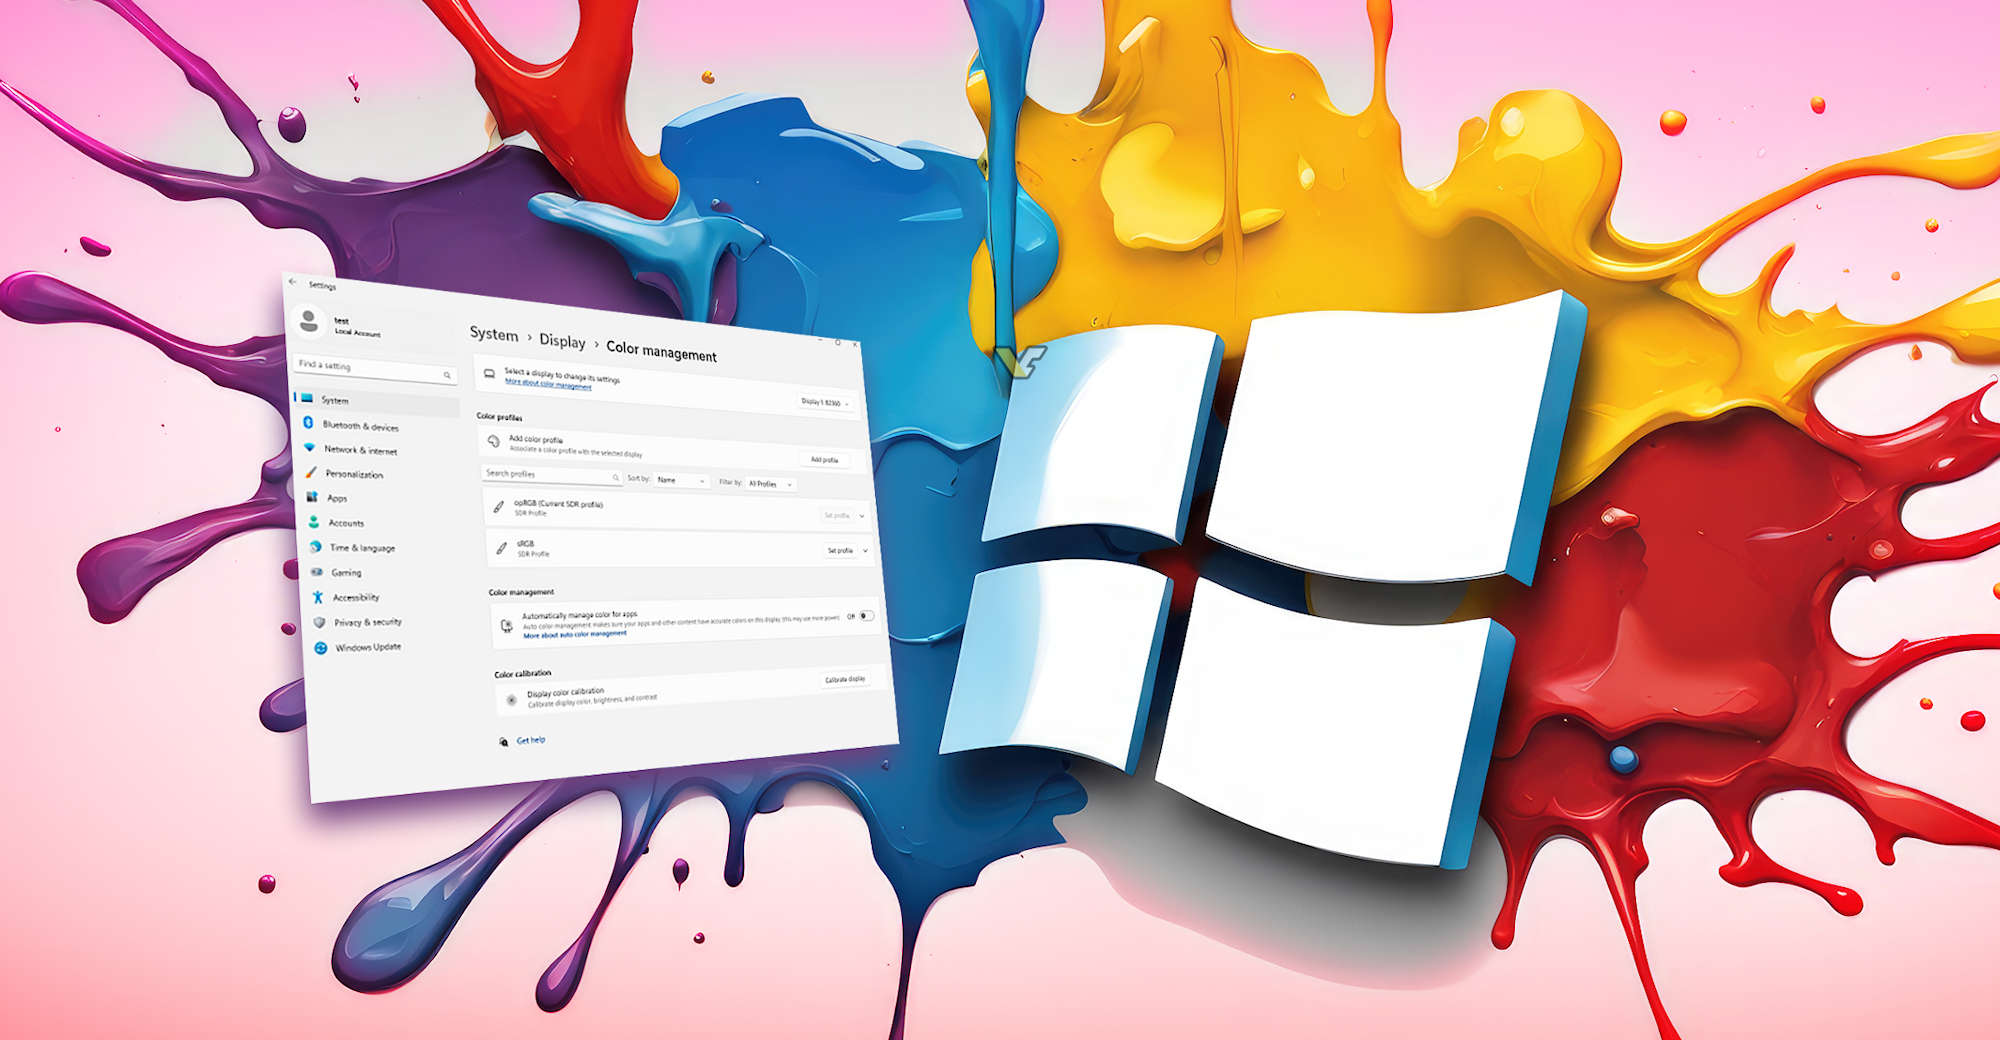
Task: Click the Windows Update icon
Action: (320, 647)
